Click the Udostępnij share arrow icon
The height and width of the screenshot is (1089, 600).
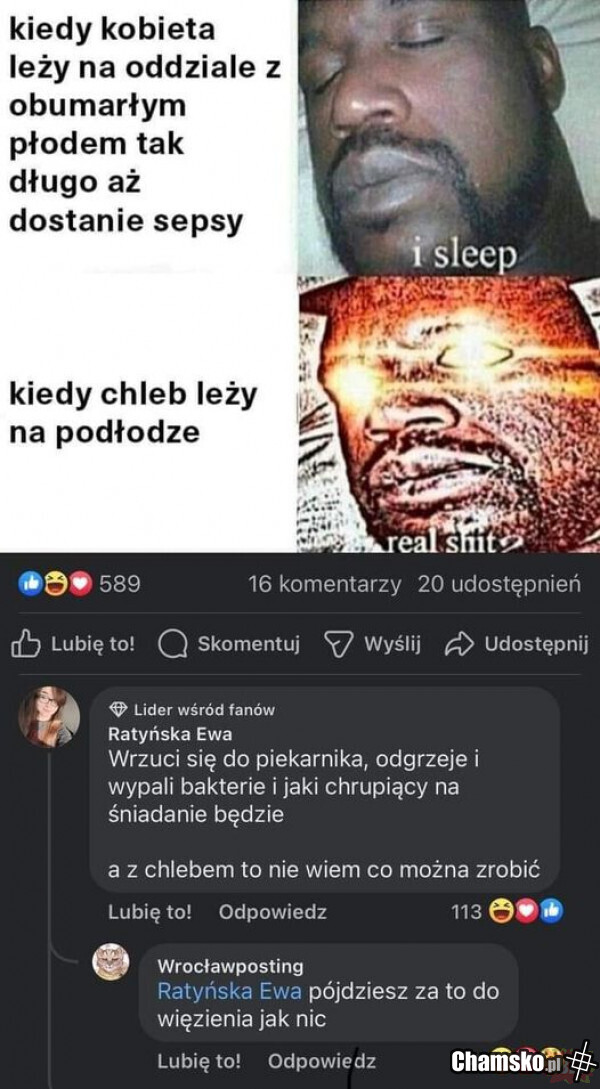[x=459, y=645]
